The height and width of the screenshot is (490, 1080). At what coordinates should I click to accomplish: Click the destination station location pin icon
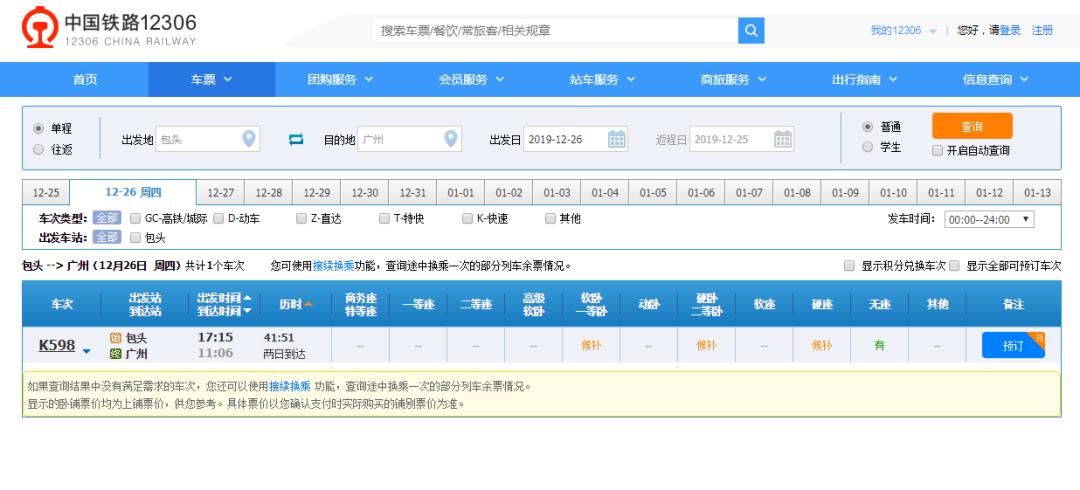[x=450, y=139]
